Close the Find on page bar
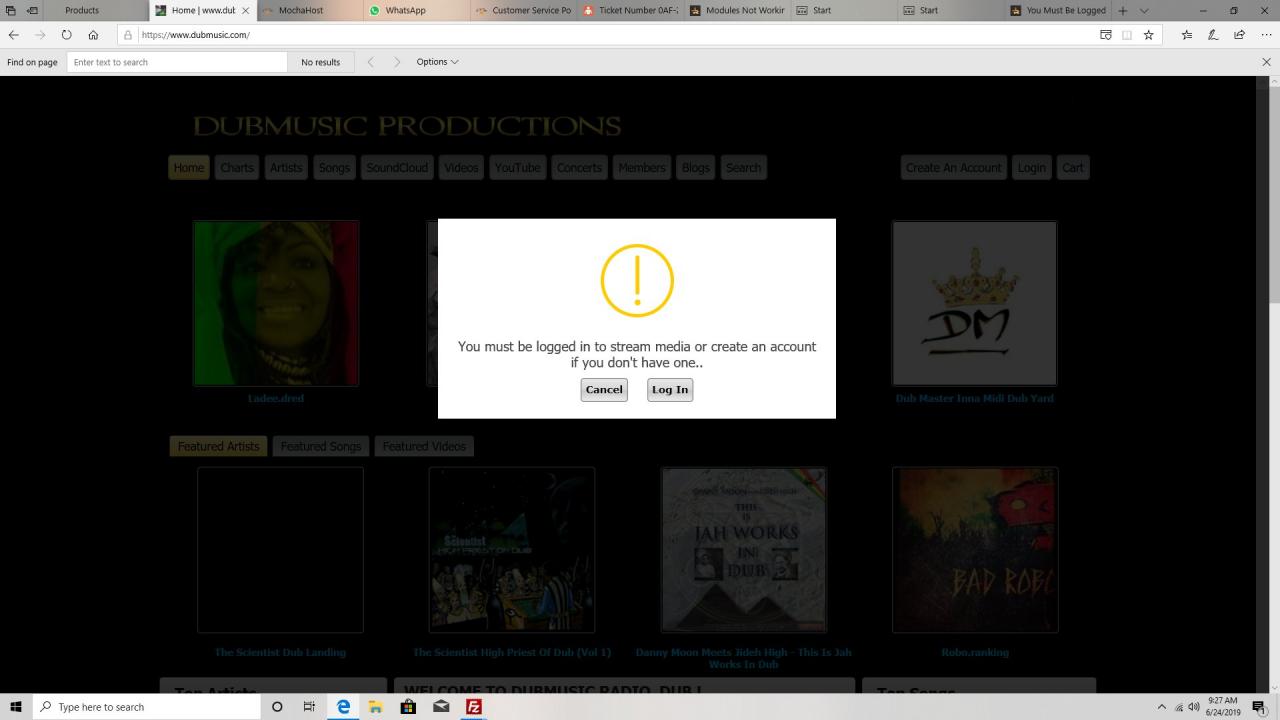This screenshot has height=720, width=1280. 1266,62
